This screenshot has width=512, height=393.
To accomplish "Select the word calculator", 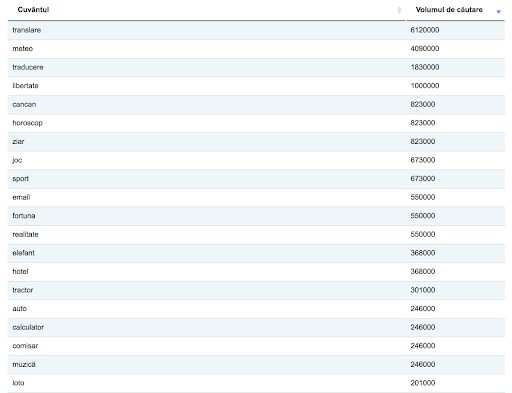I will (x=28, y=327).
